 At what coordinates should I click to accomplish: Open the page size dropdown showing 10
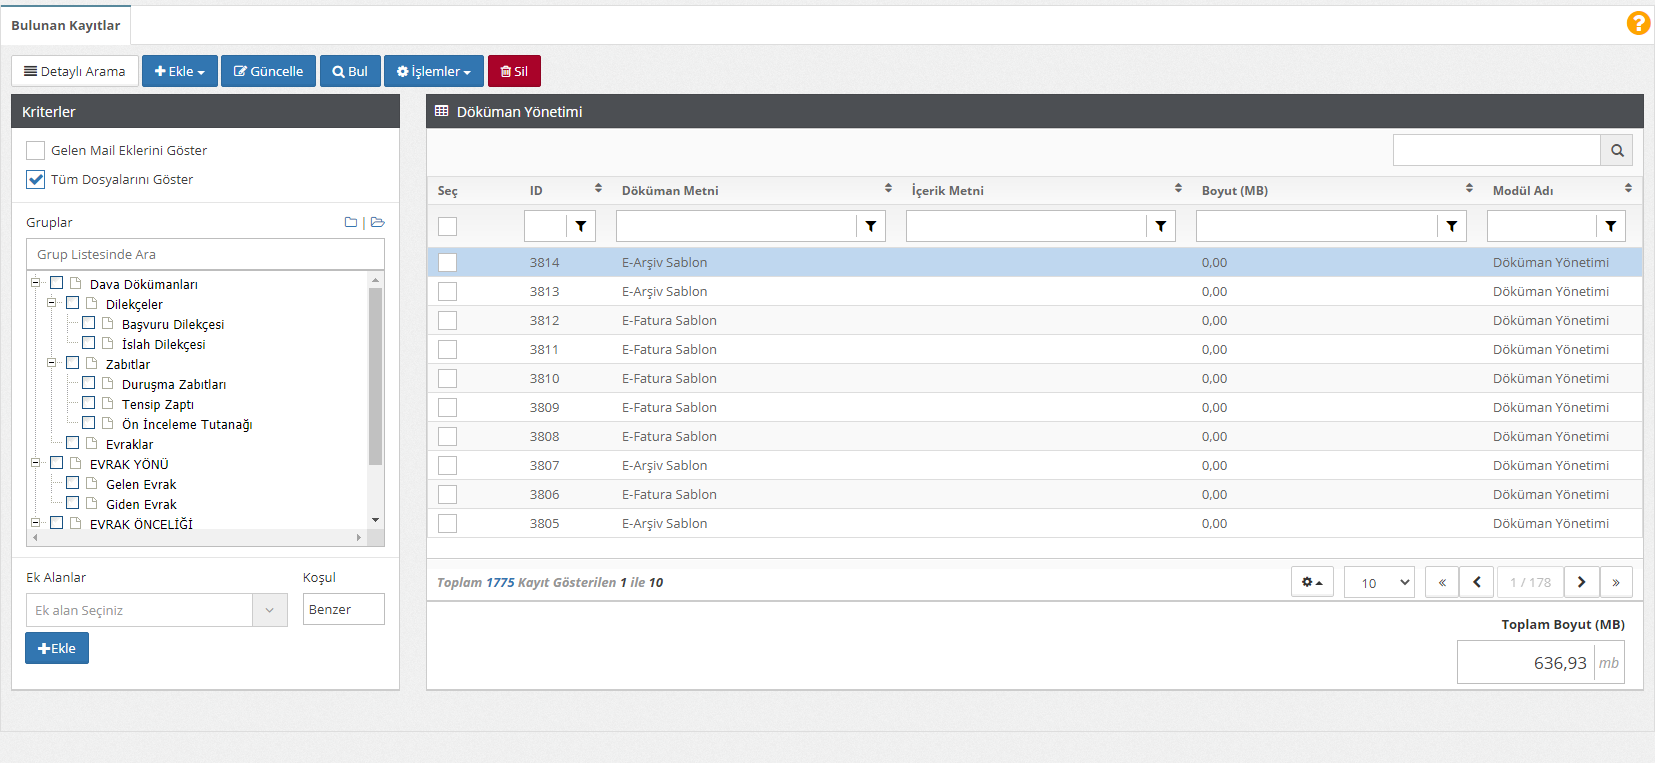[x=1378, y=583]
